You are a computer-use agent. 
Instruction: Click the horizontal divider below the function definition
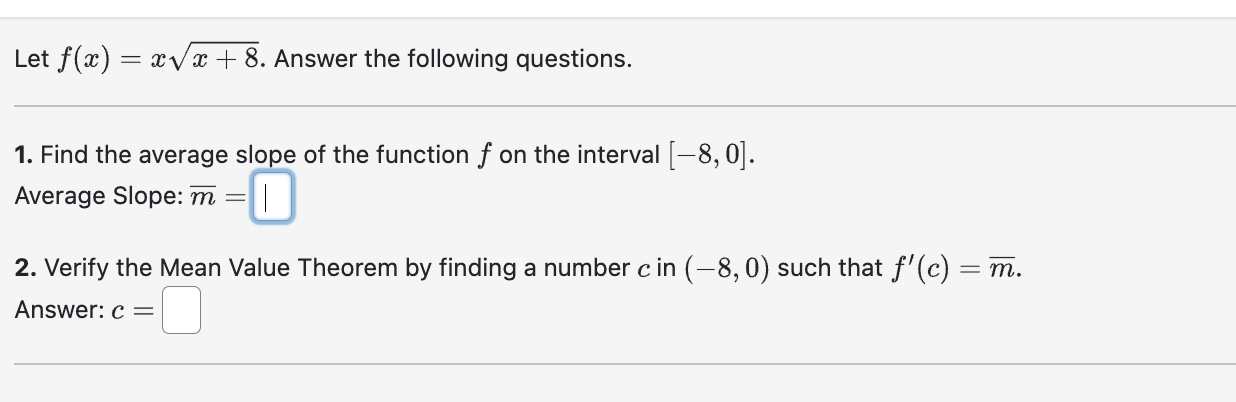(x=618, y=106)
